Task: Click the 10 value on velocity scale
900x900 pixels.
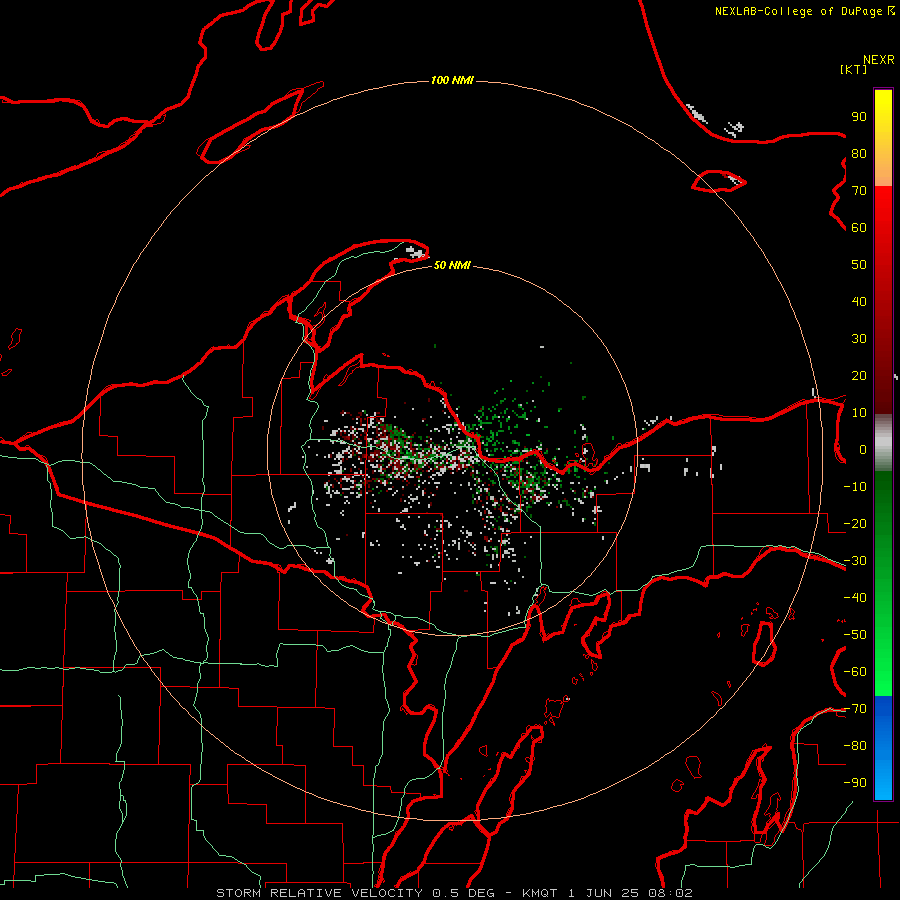Action: tap(859, 413)
